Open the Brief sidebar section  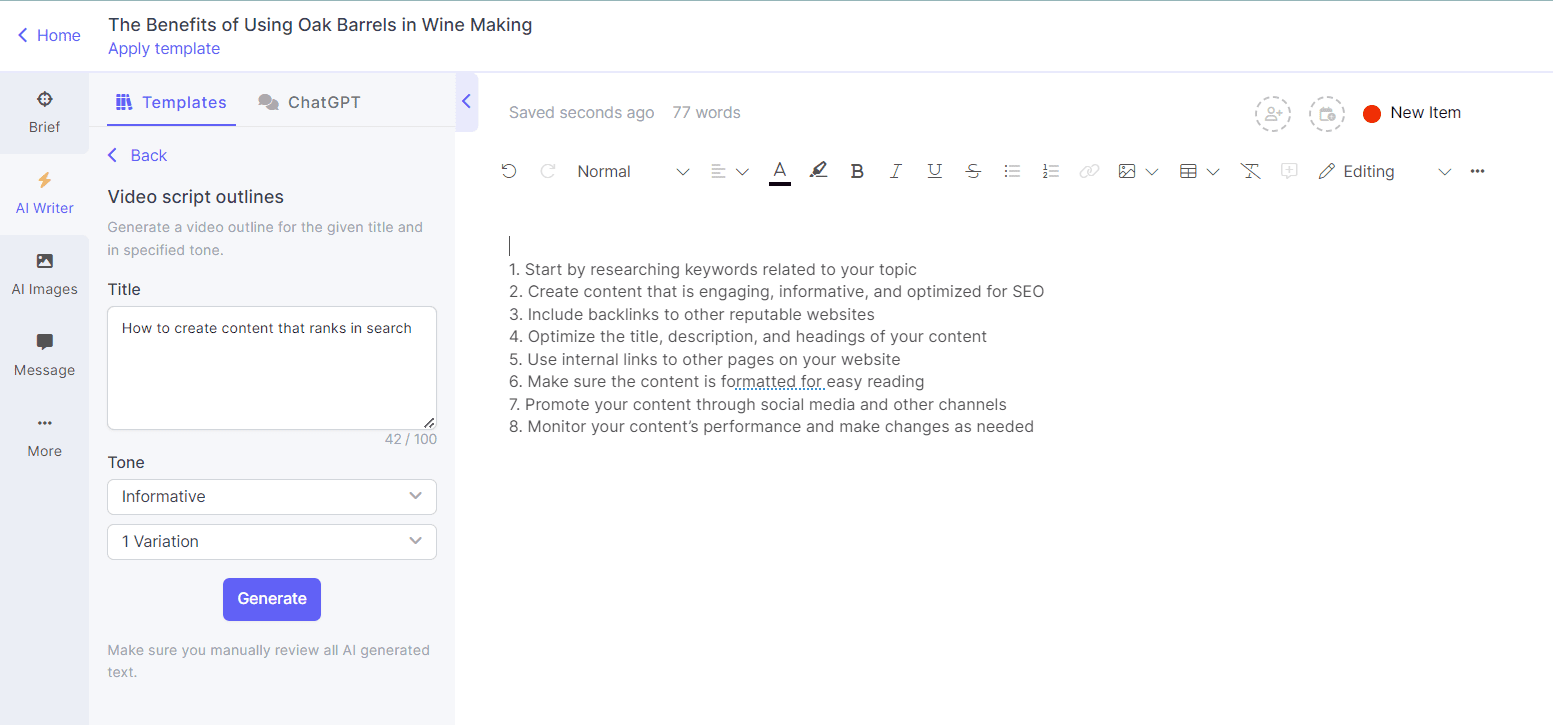(44, 113)
